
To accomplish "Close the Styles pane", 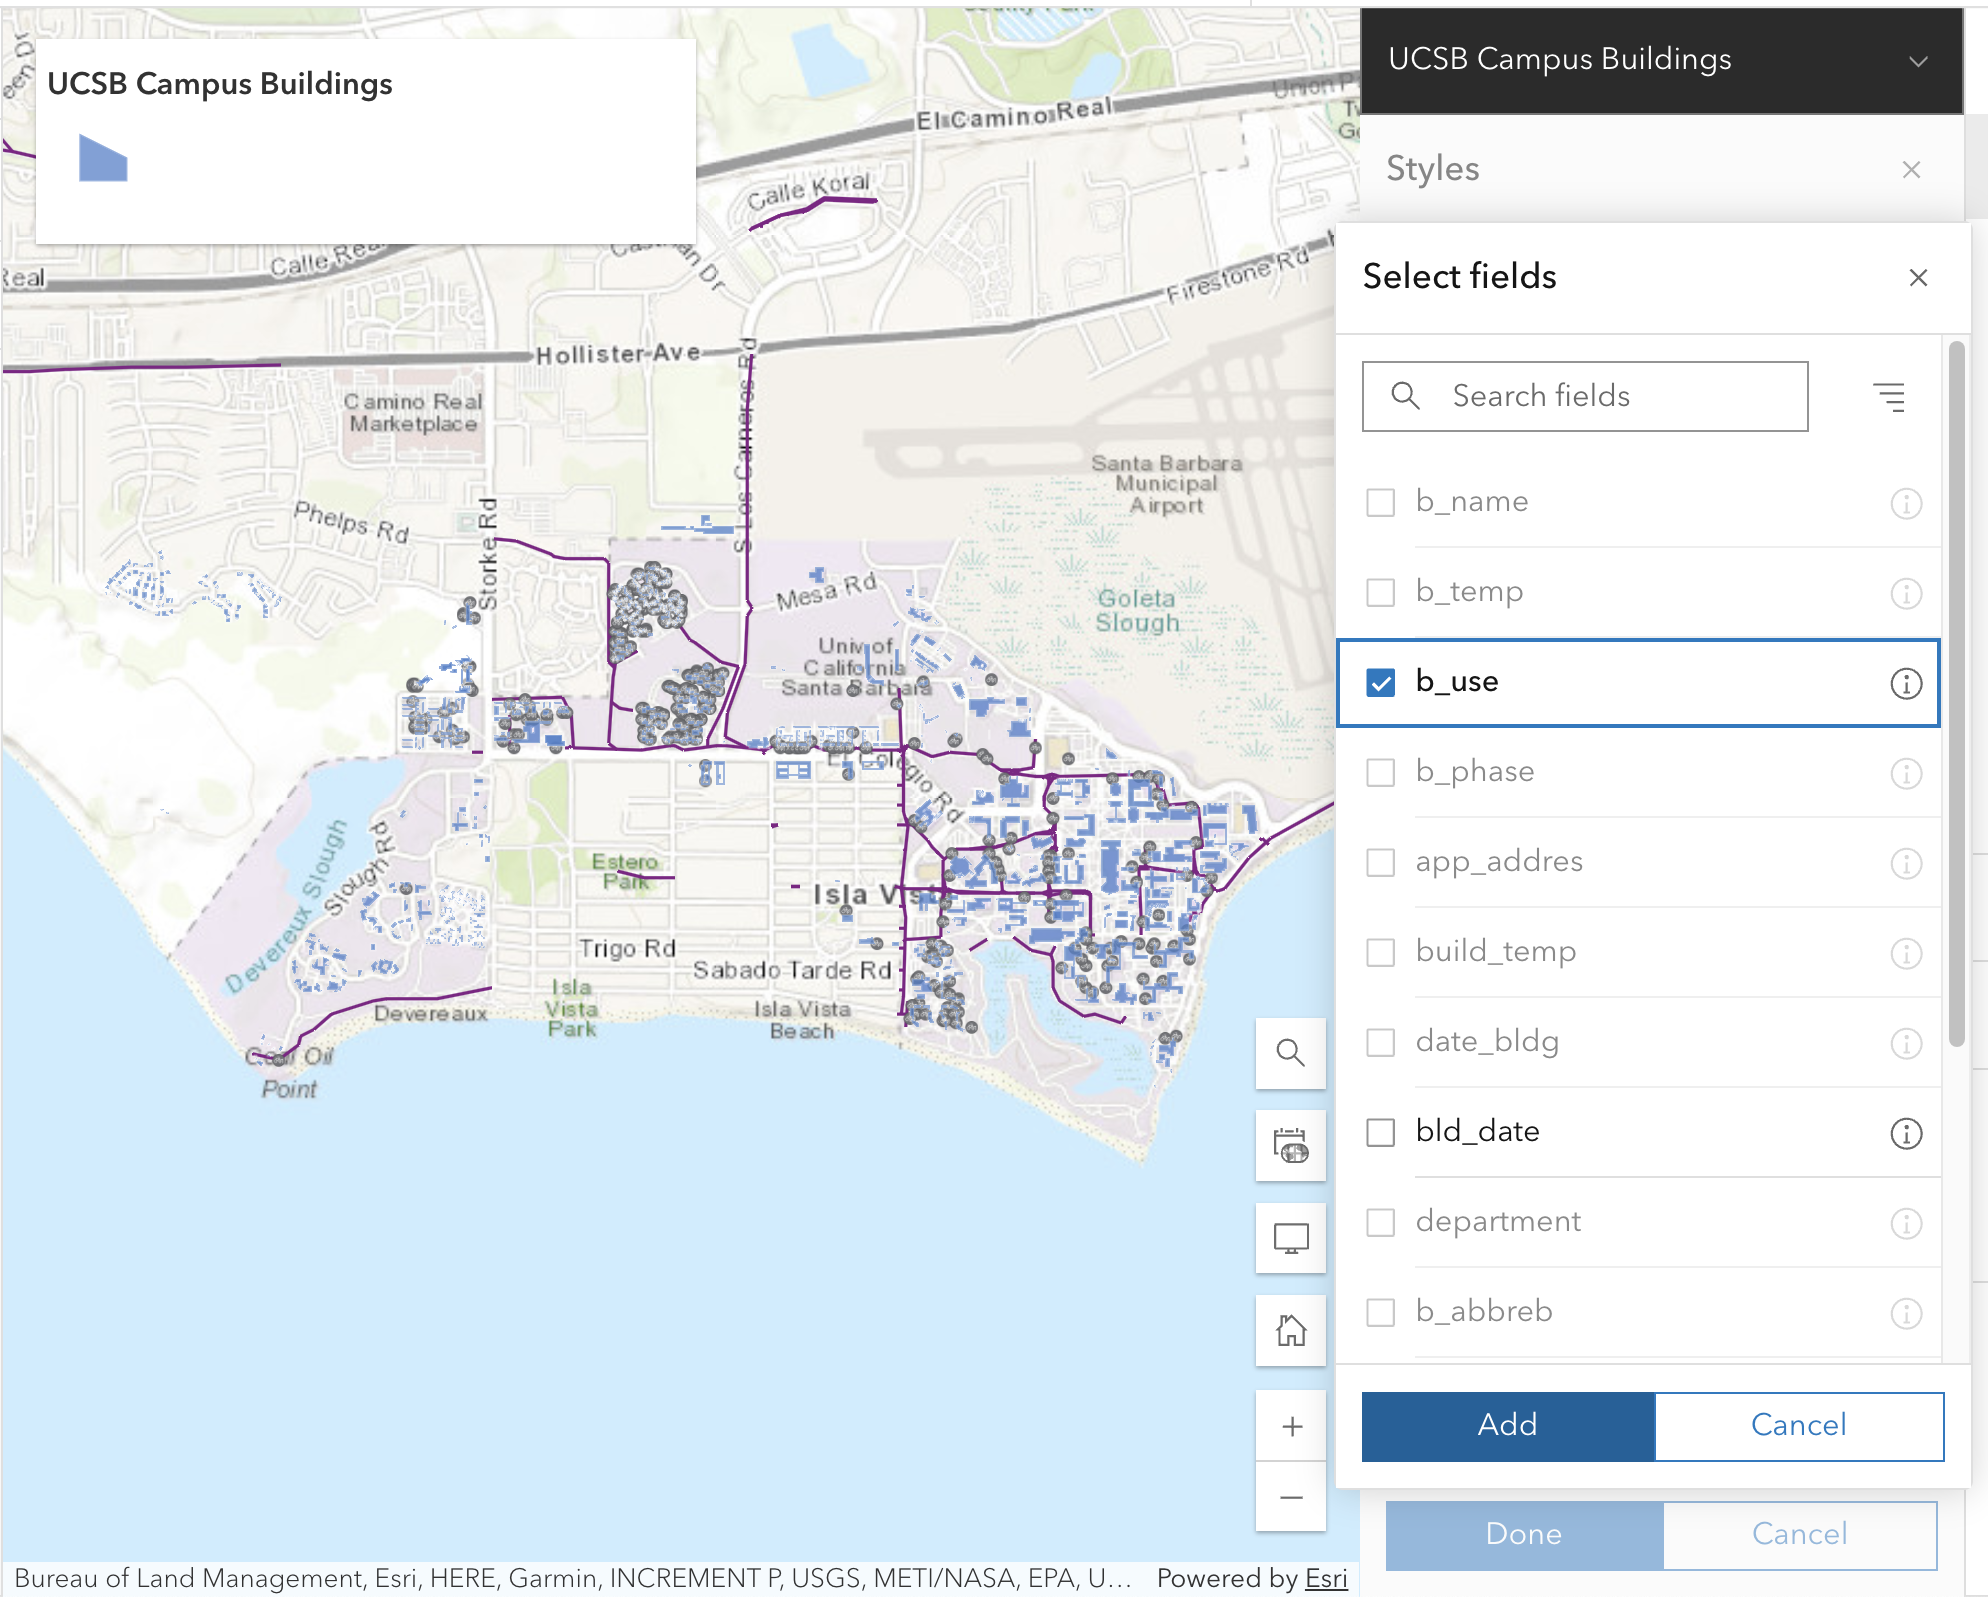I will pyautogui.click(x=1911, y=170).
